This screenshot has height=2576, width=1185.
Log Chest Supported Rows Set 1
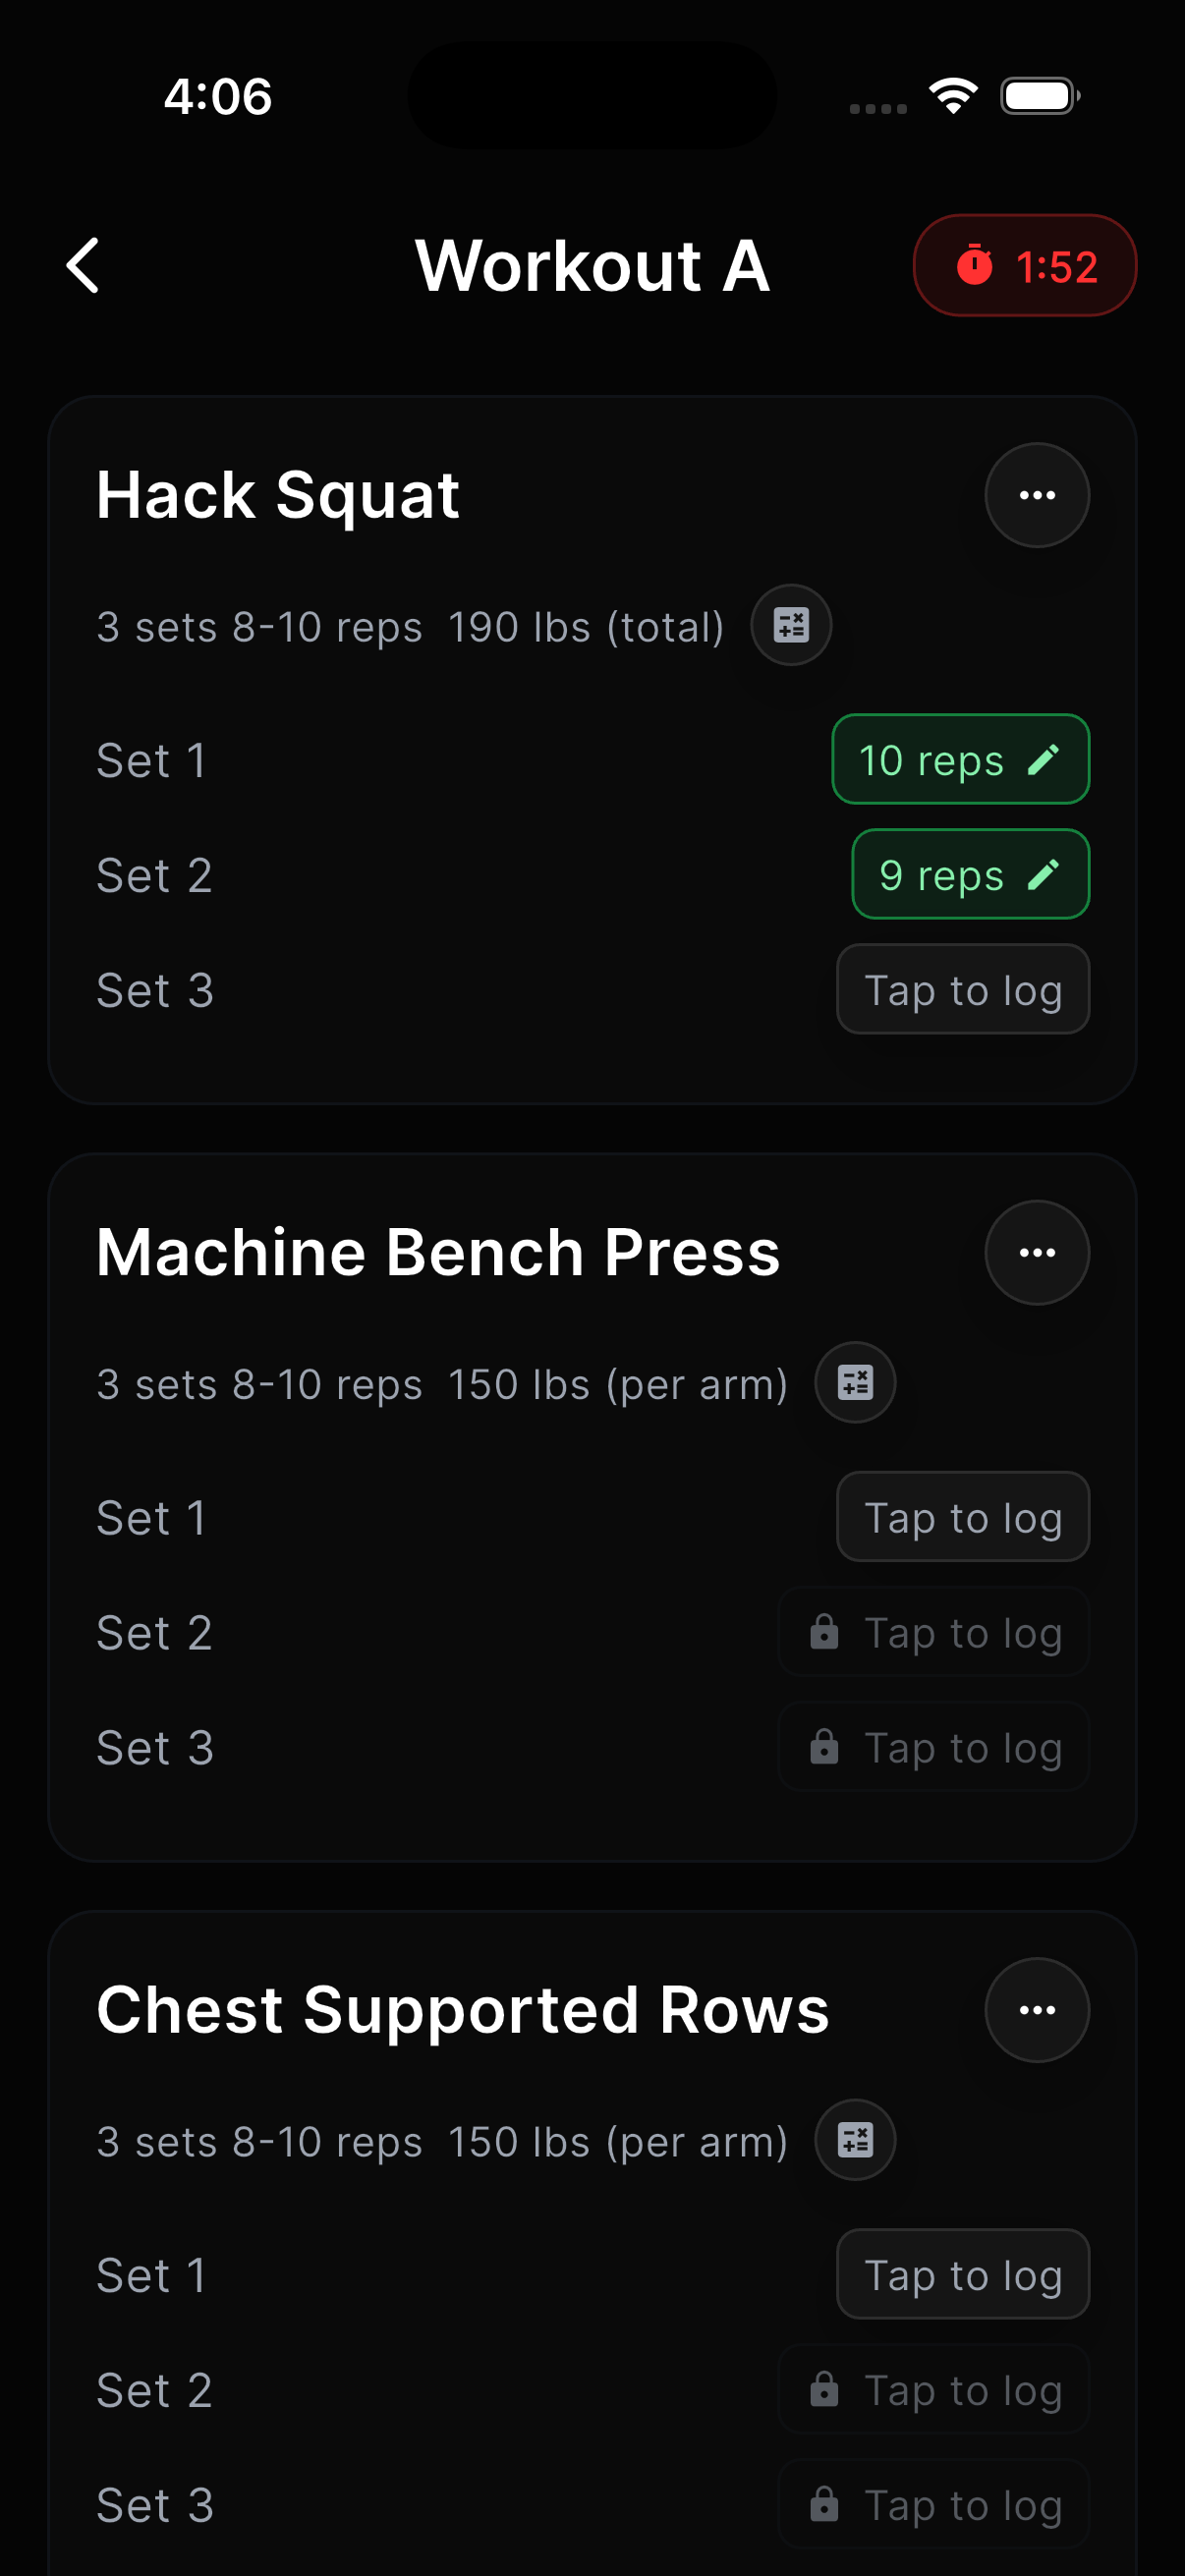962,2274
